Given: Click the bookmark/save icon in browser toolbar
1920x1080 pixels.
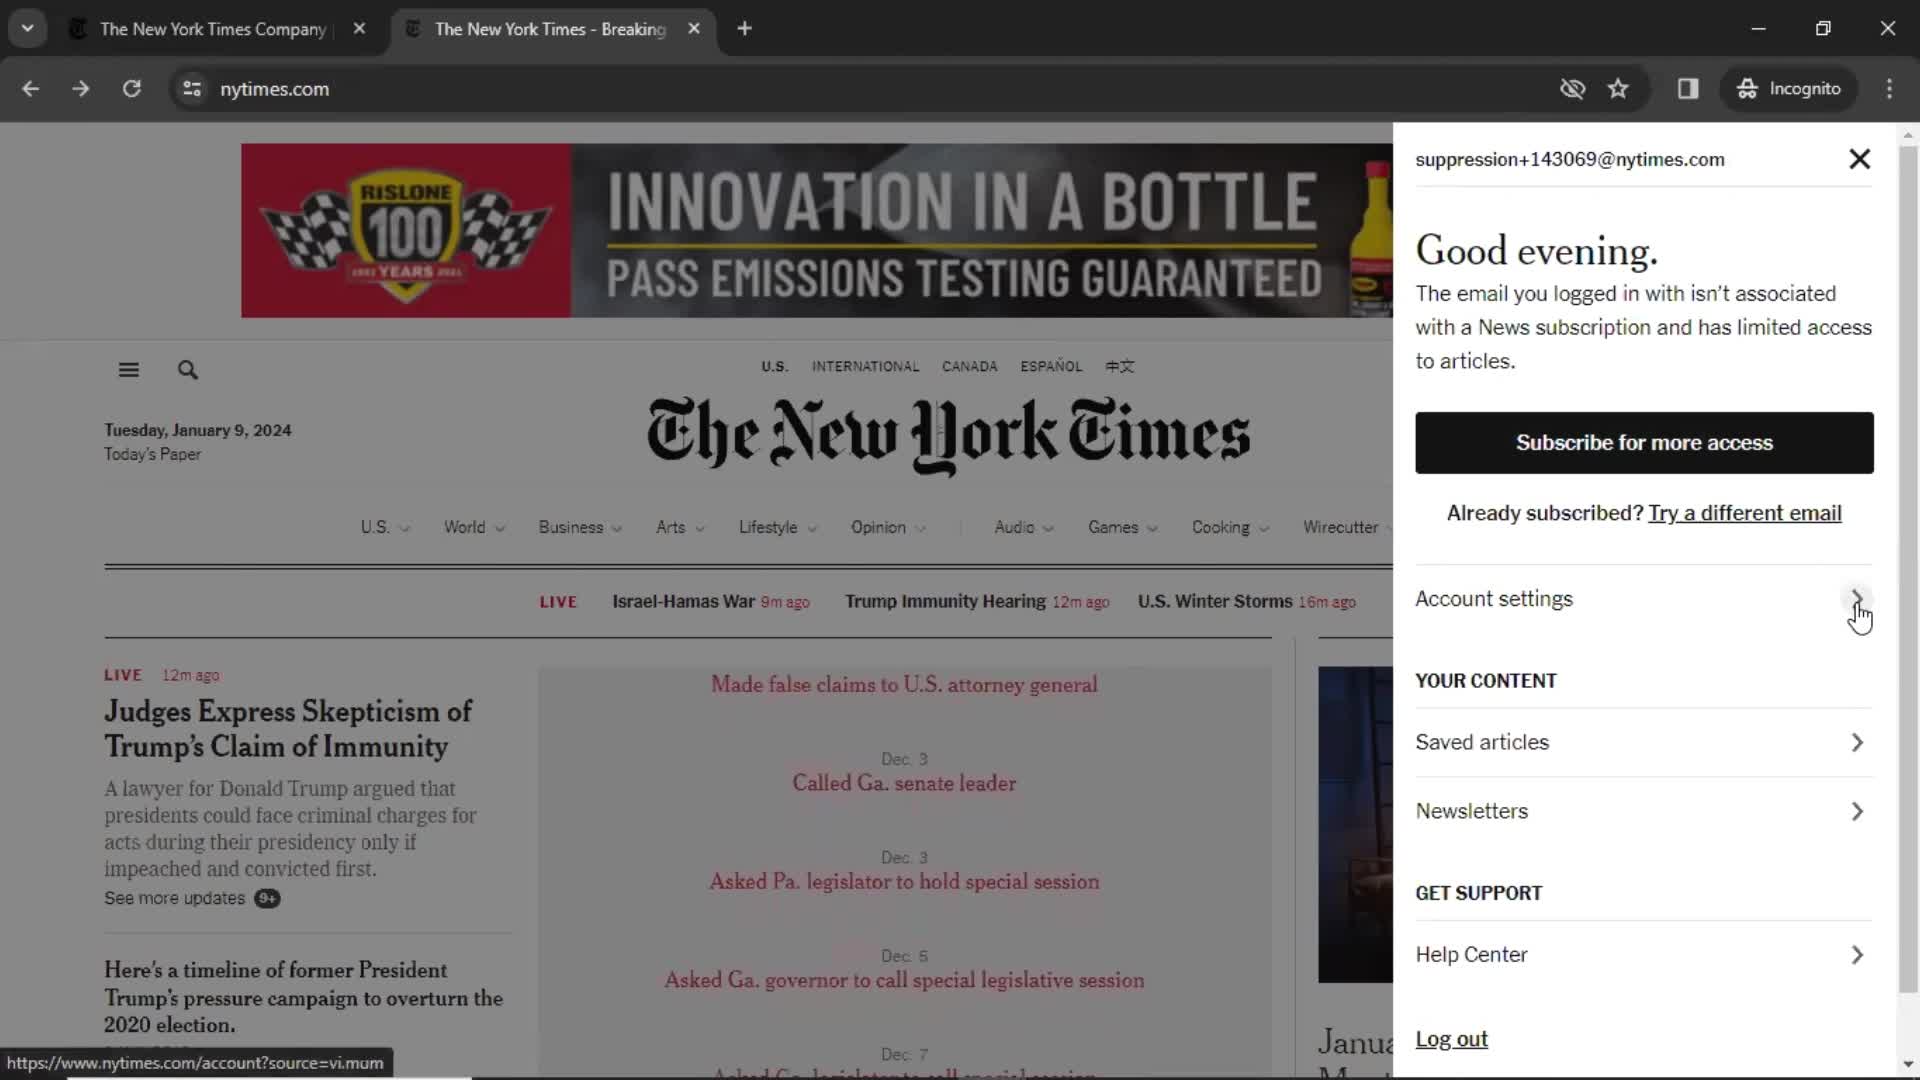Looking at the screenshot, I should 1618,88.
